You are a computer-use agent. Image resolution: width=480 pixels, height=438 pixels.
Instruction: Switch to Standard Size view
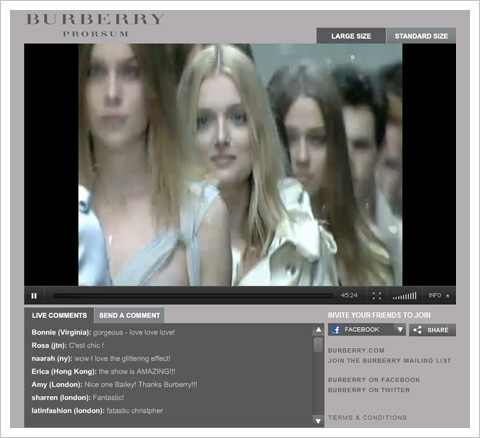tap(421, 36)
